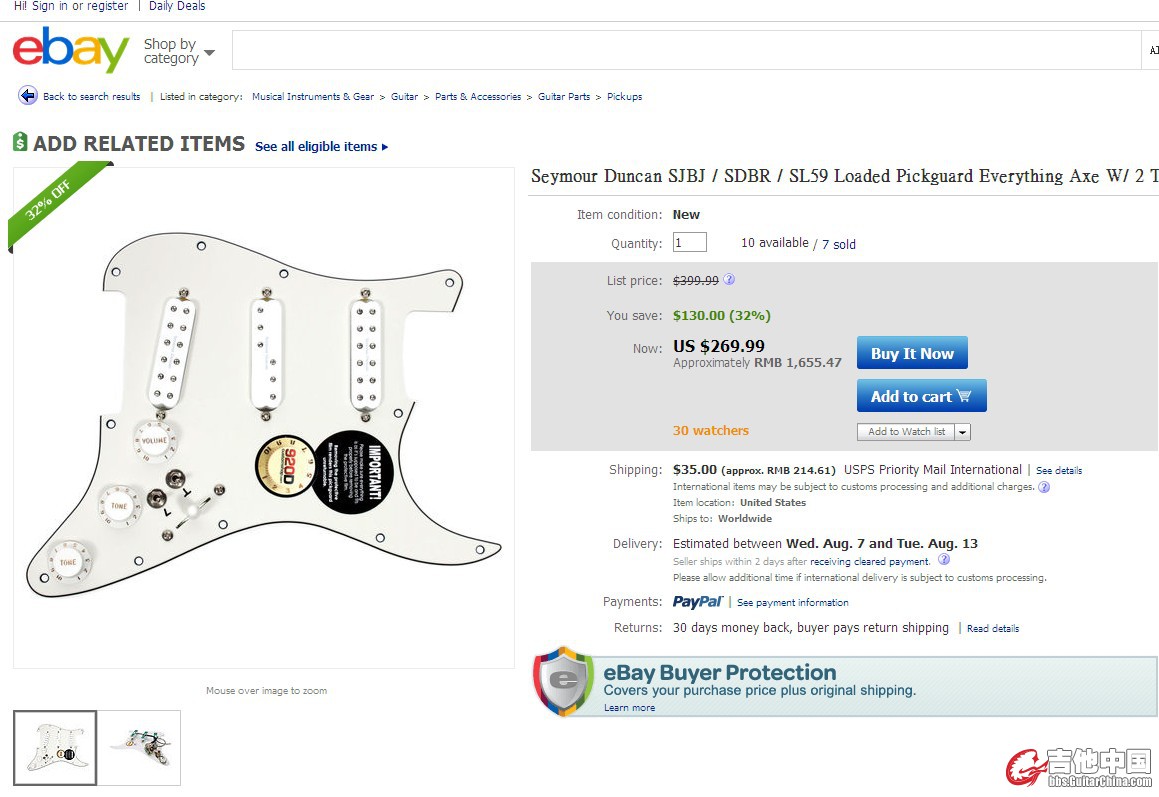Click the cleared payment help icon
Viewport: 1159px width, 797px height.
(944, 561)
